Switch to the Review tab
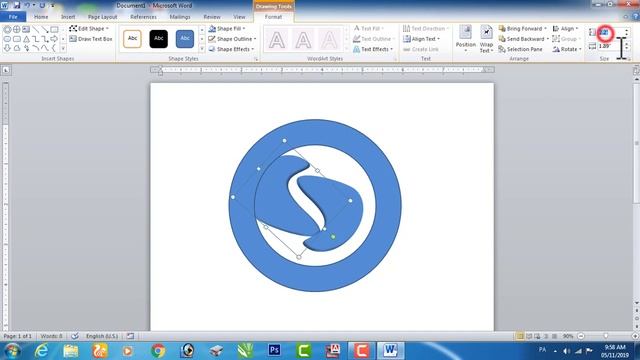Screen dimensions: 640x360 [212, 17]
